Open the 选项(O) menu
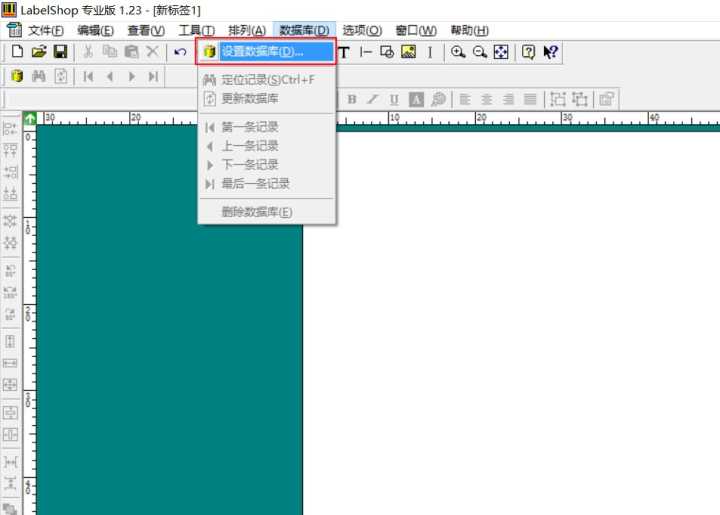The height and width of the screenshot is (515, 720). click(x=362, y=31)
